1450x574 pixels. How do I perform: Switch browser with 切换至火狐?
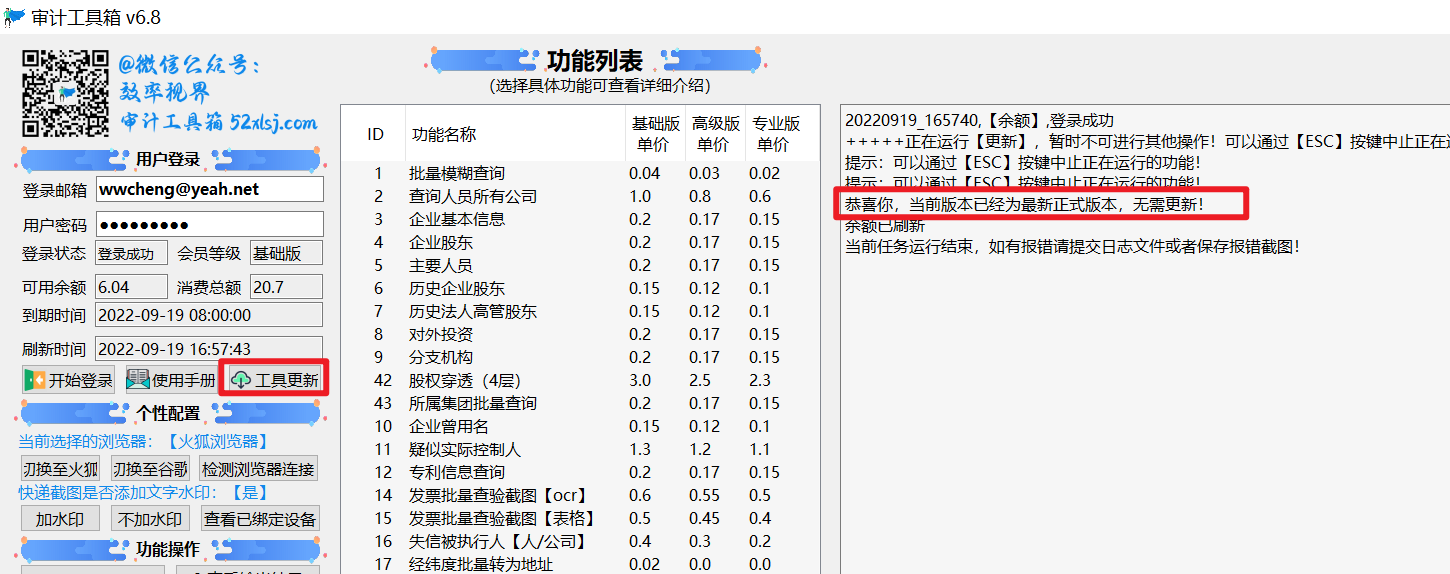click(61, 468)
